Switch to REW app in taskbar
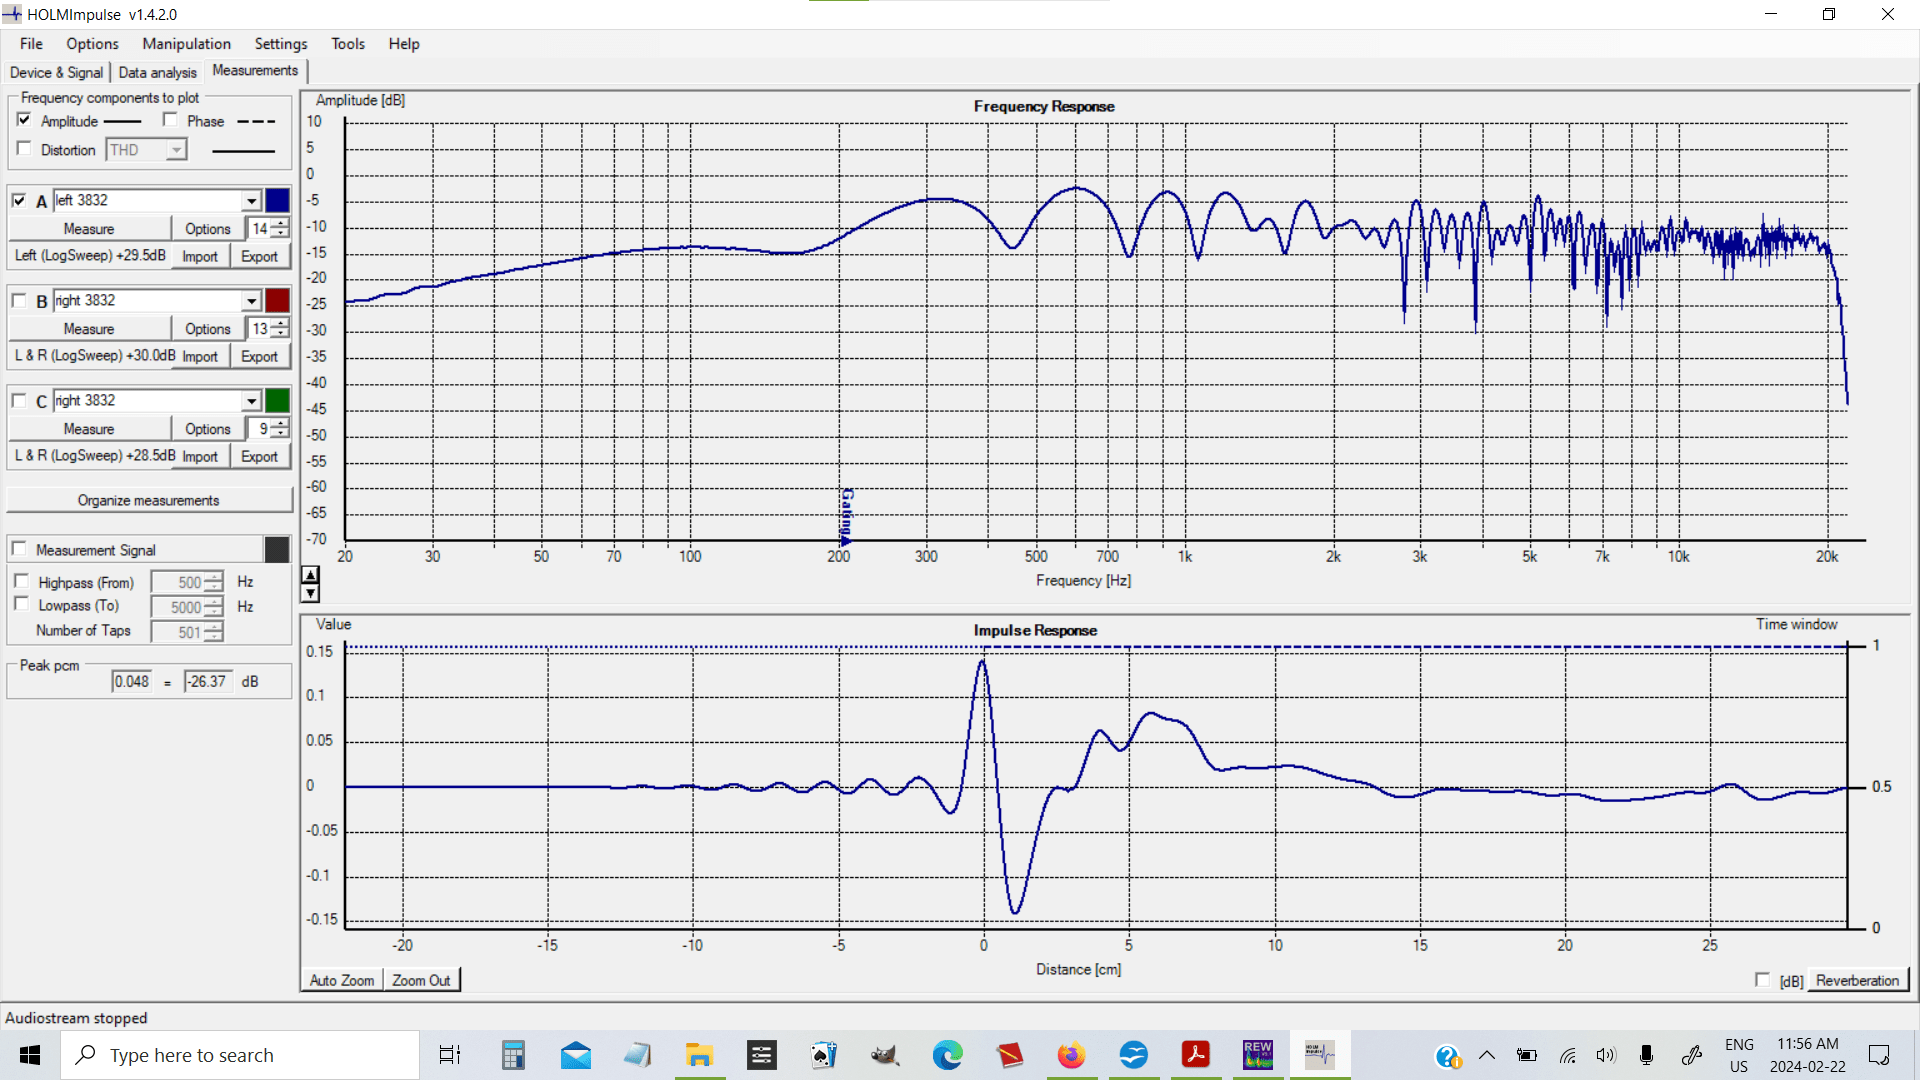1920x1080 pixels. 1258,1055
